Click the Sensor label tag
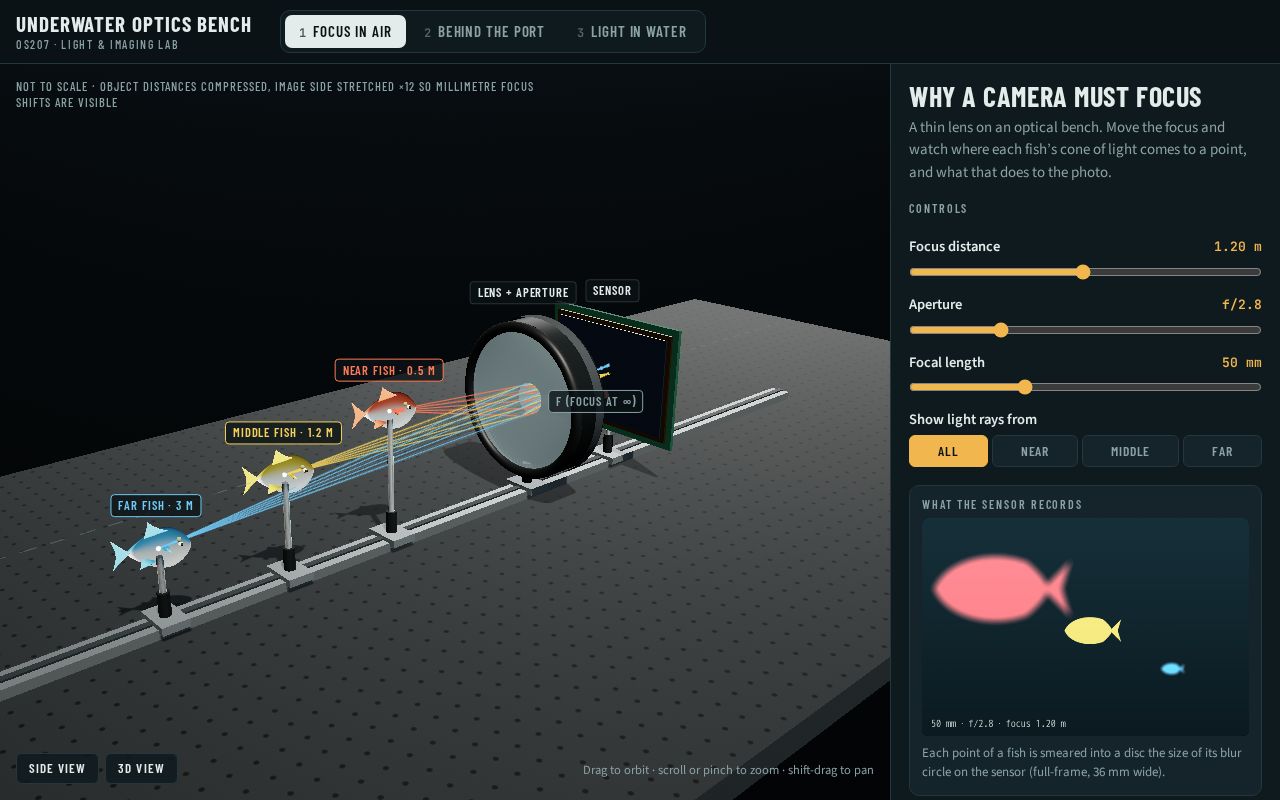Image resolution: width=1280 pixels, height=800 pixels. coord(612,291)
